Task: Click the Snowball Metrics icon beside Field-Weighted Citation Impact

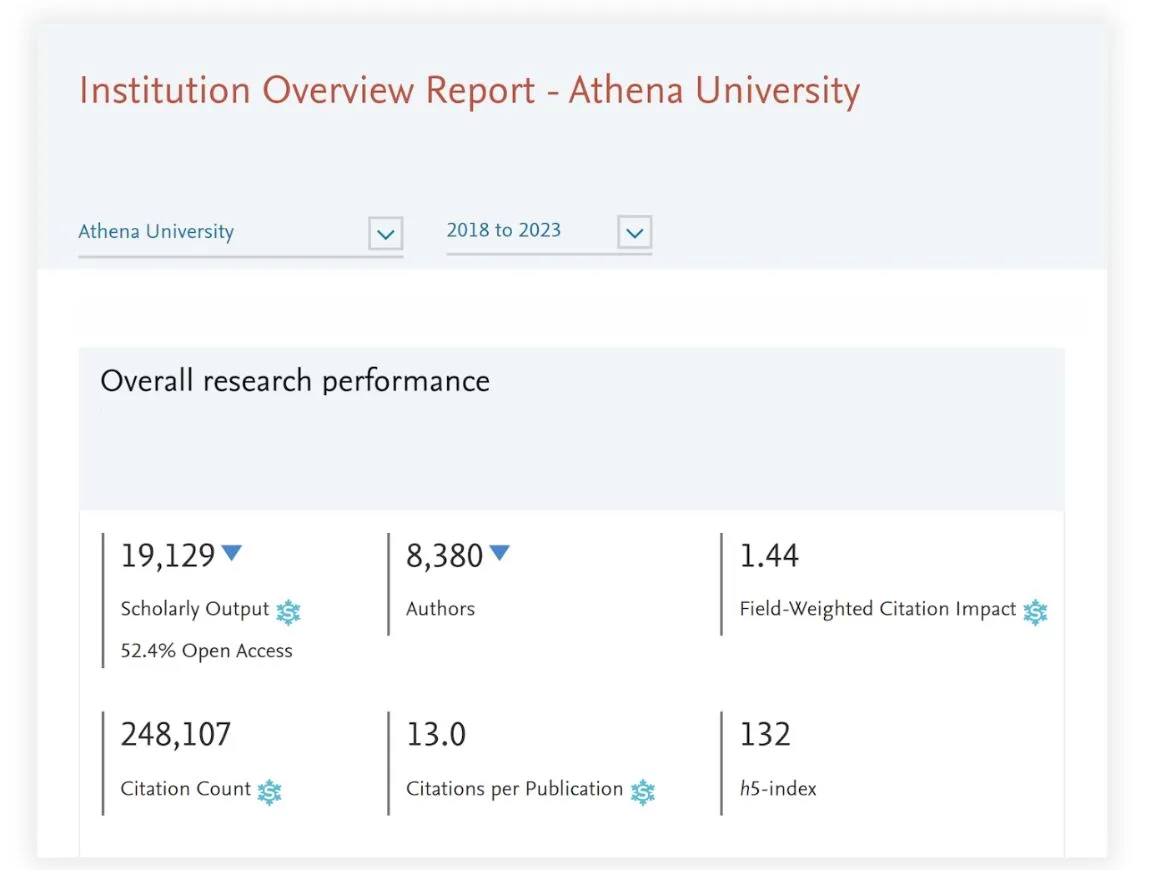Action: 1035,612
